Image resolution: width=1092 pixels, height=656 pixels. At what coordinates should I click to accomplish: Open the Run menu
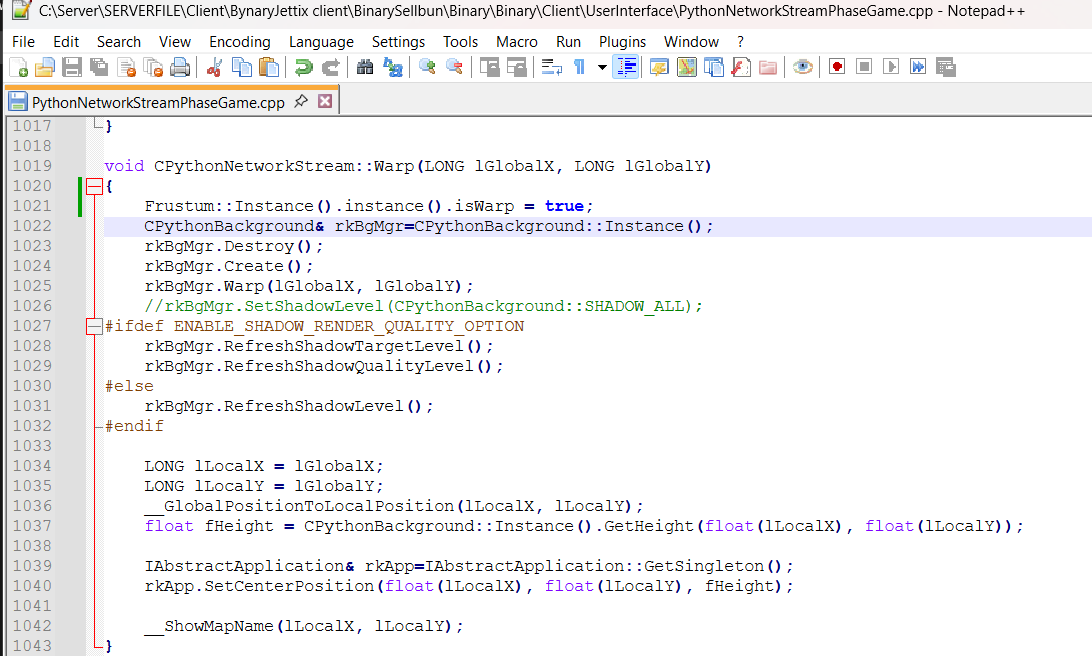[x=568, y=42]
